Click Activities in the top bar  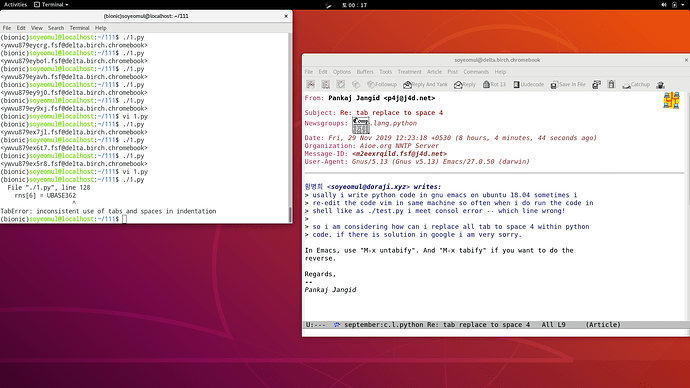15,4
